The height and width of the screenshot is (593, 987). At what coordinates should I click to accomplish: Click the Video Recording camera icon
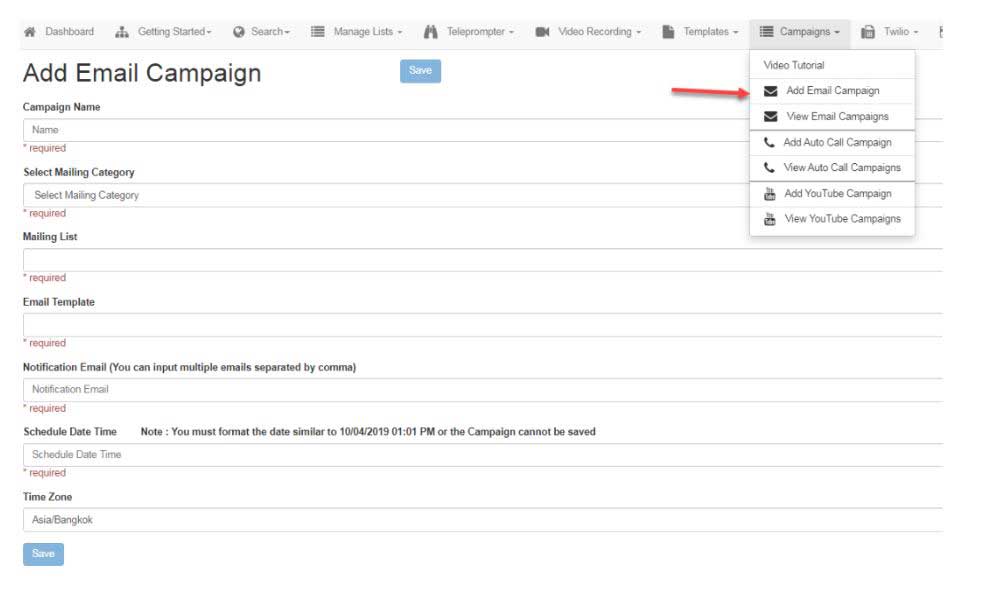542,32
